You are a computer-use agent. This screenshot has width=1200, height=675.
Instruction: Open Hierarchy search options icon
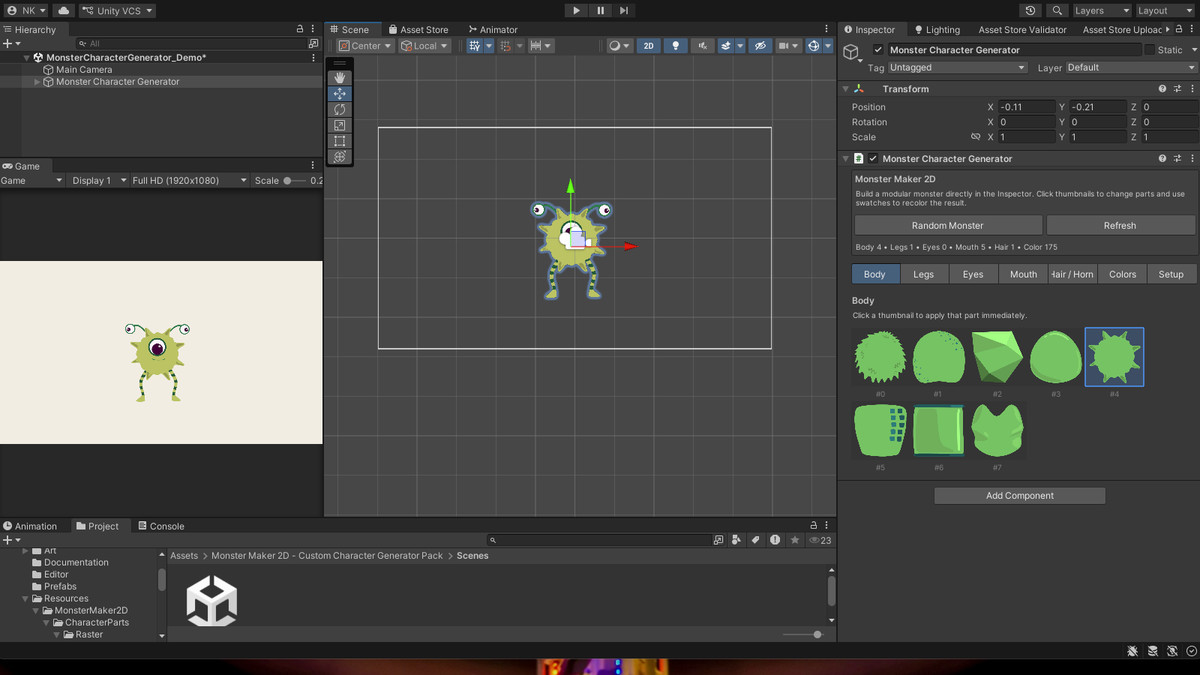point(313,44)
